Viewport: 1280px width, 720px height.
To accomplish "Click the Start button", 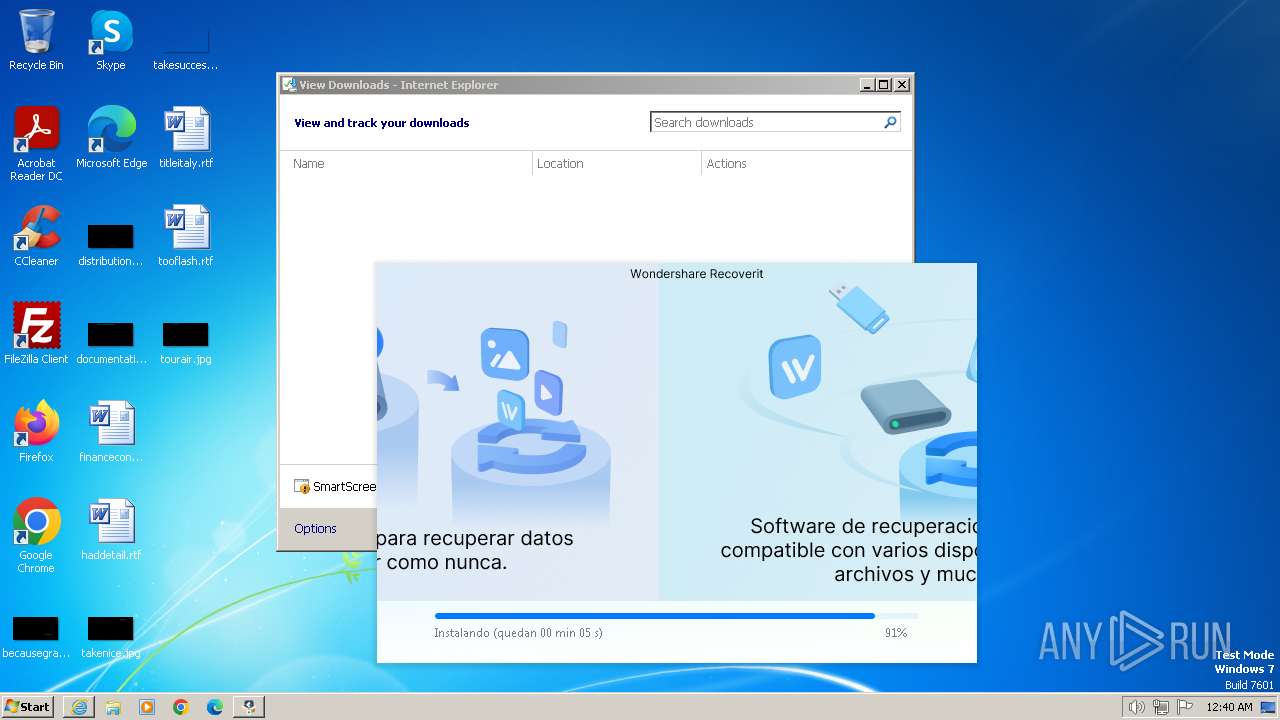I will (28, 706).
